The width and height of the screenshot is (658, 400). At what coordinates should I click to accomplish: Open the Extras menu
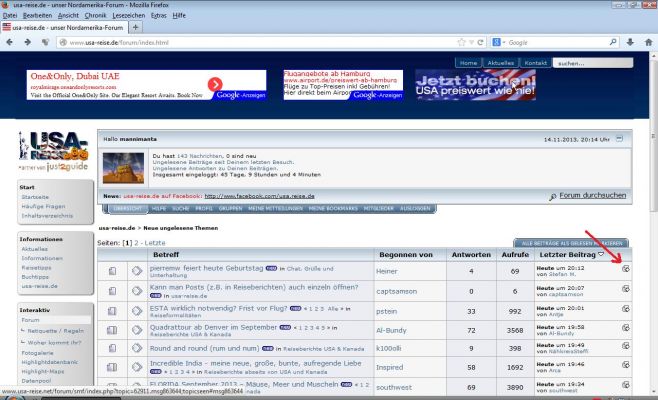159,16
